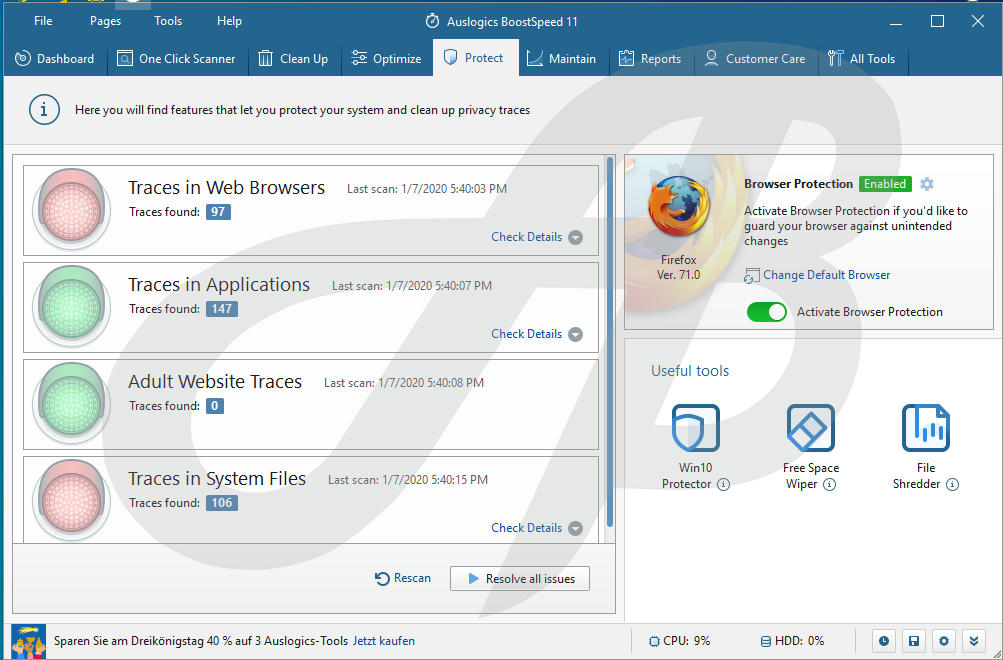Image resolution: width=1003 pixels, height=660 pixels.
Task: Click the Traces in System Files count 106
Action: [x=221, y=503]
